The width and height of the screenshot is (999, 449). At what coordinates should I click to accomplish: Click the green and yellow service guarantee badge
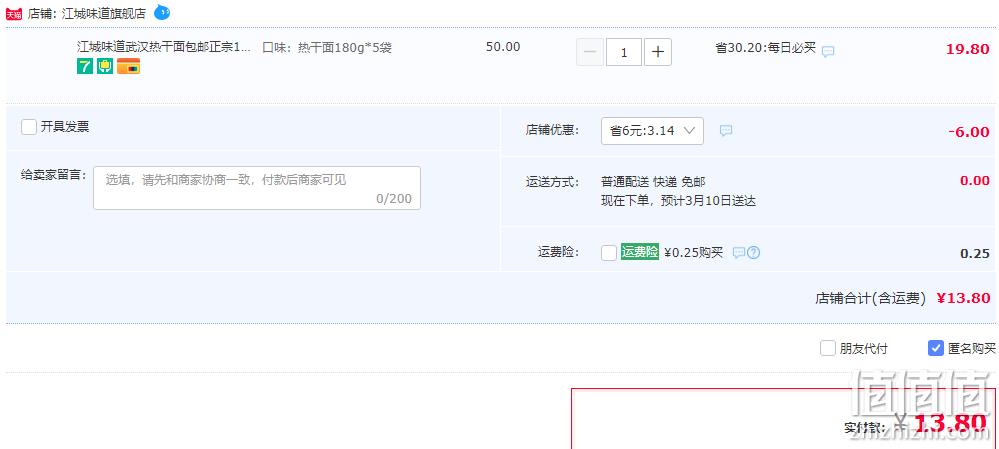(105, 66)
